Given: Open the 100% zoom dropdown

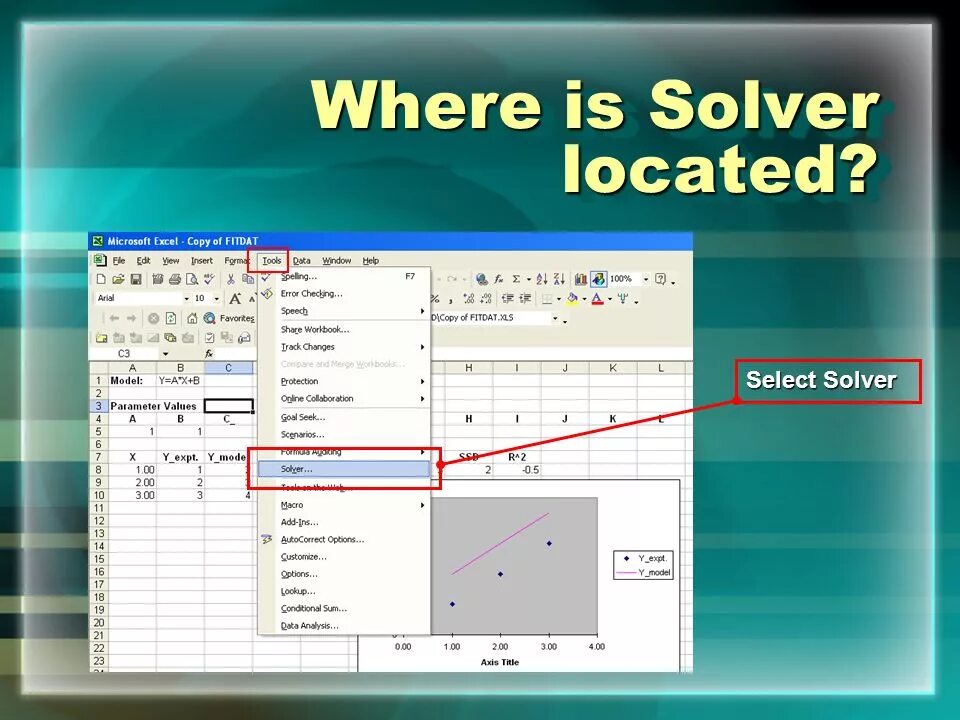Looking at the screenshot, I should [646, 279].
